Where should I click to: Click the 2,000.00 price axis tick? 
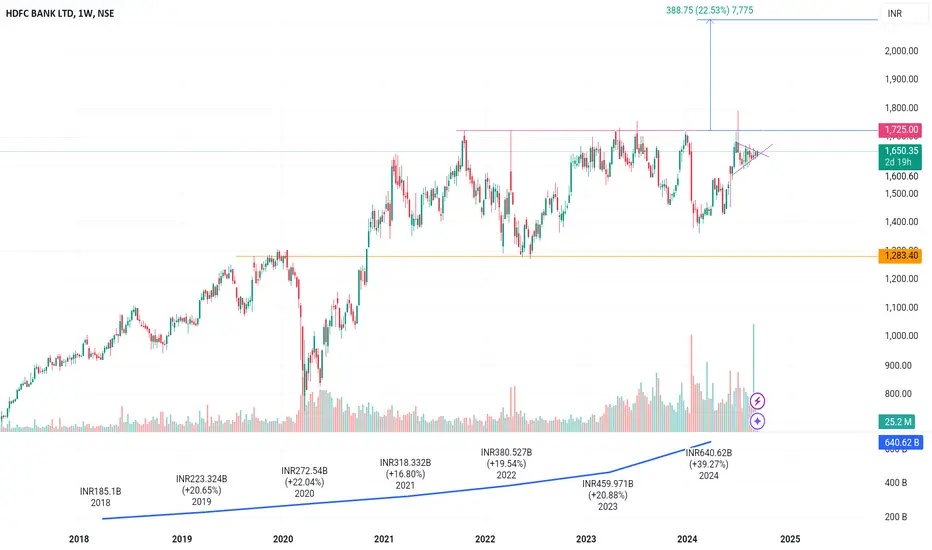[x=901, y=51]
